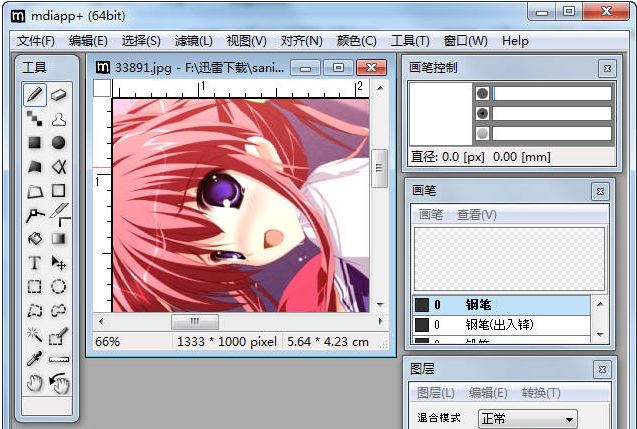Select the polygon selection tool
This screenshot has height=429, width=637.
click(35, 311)
